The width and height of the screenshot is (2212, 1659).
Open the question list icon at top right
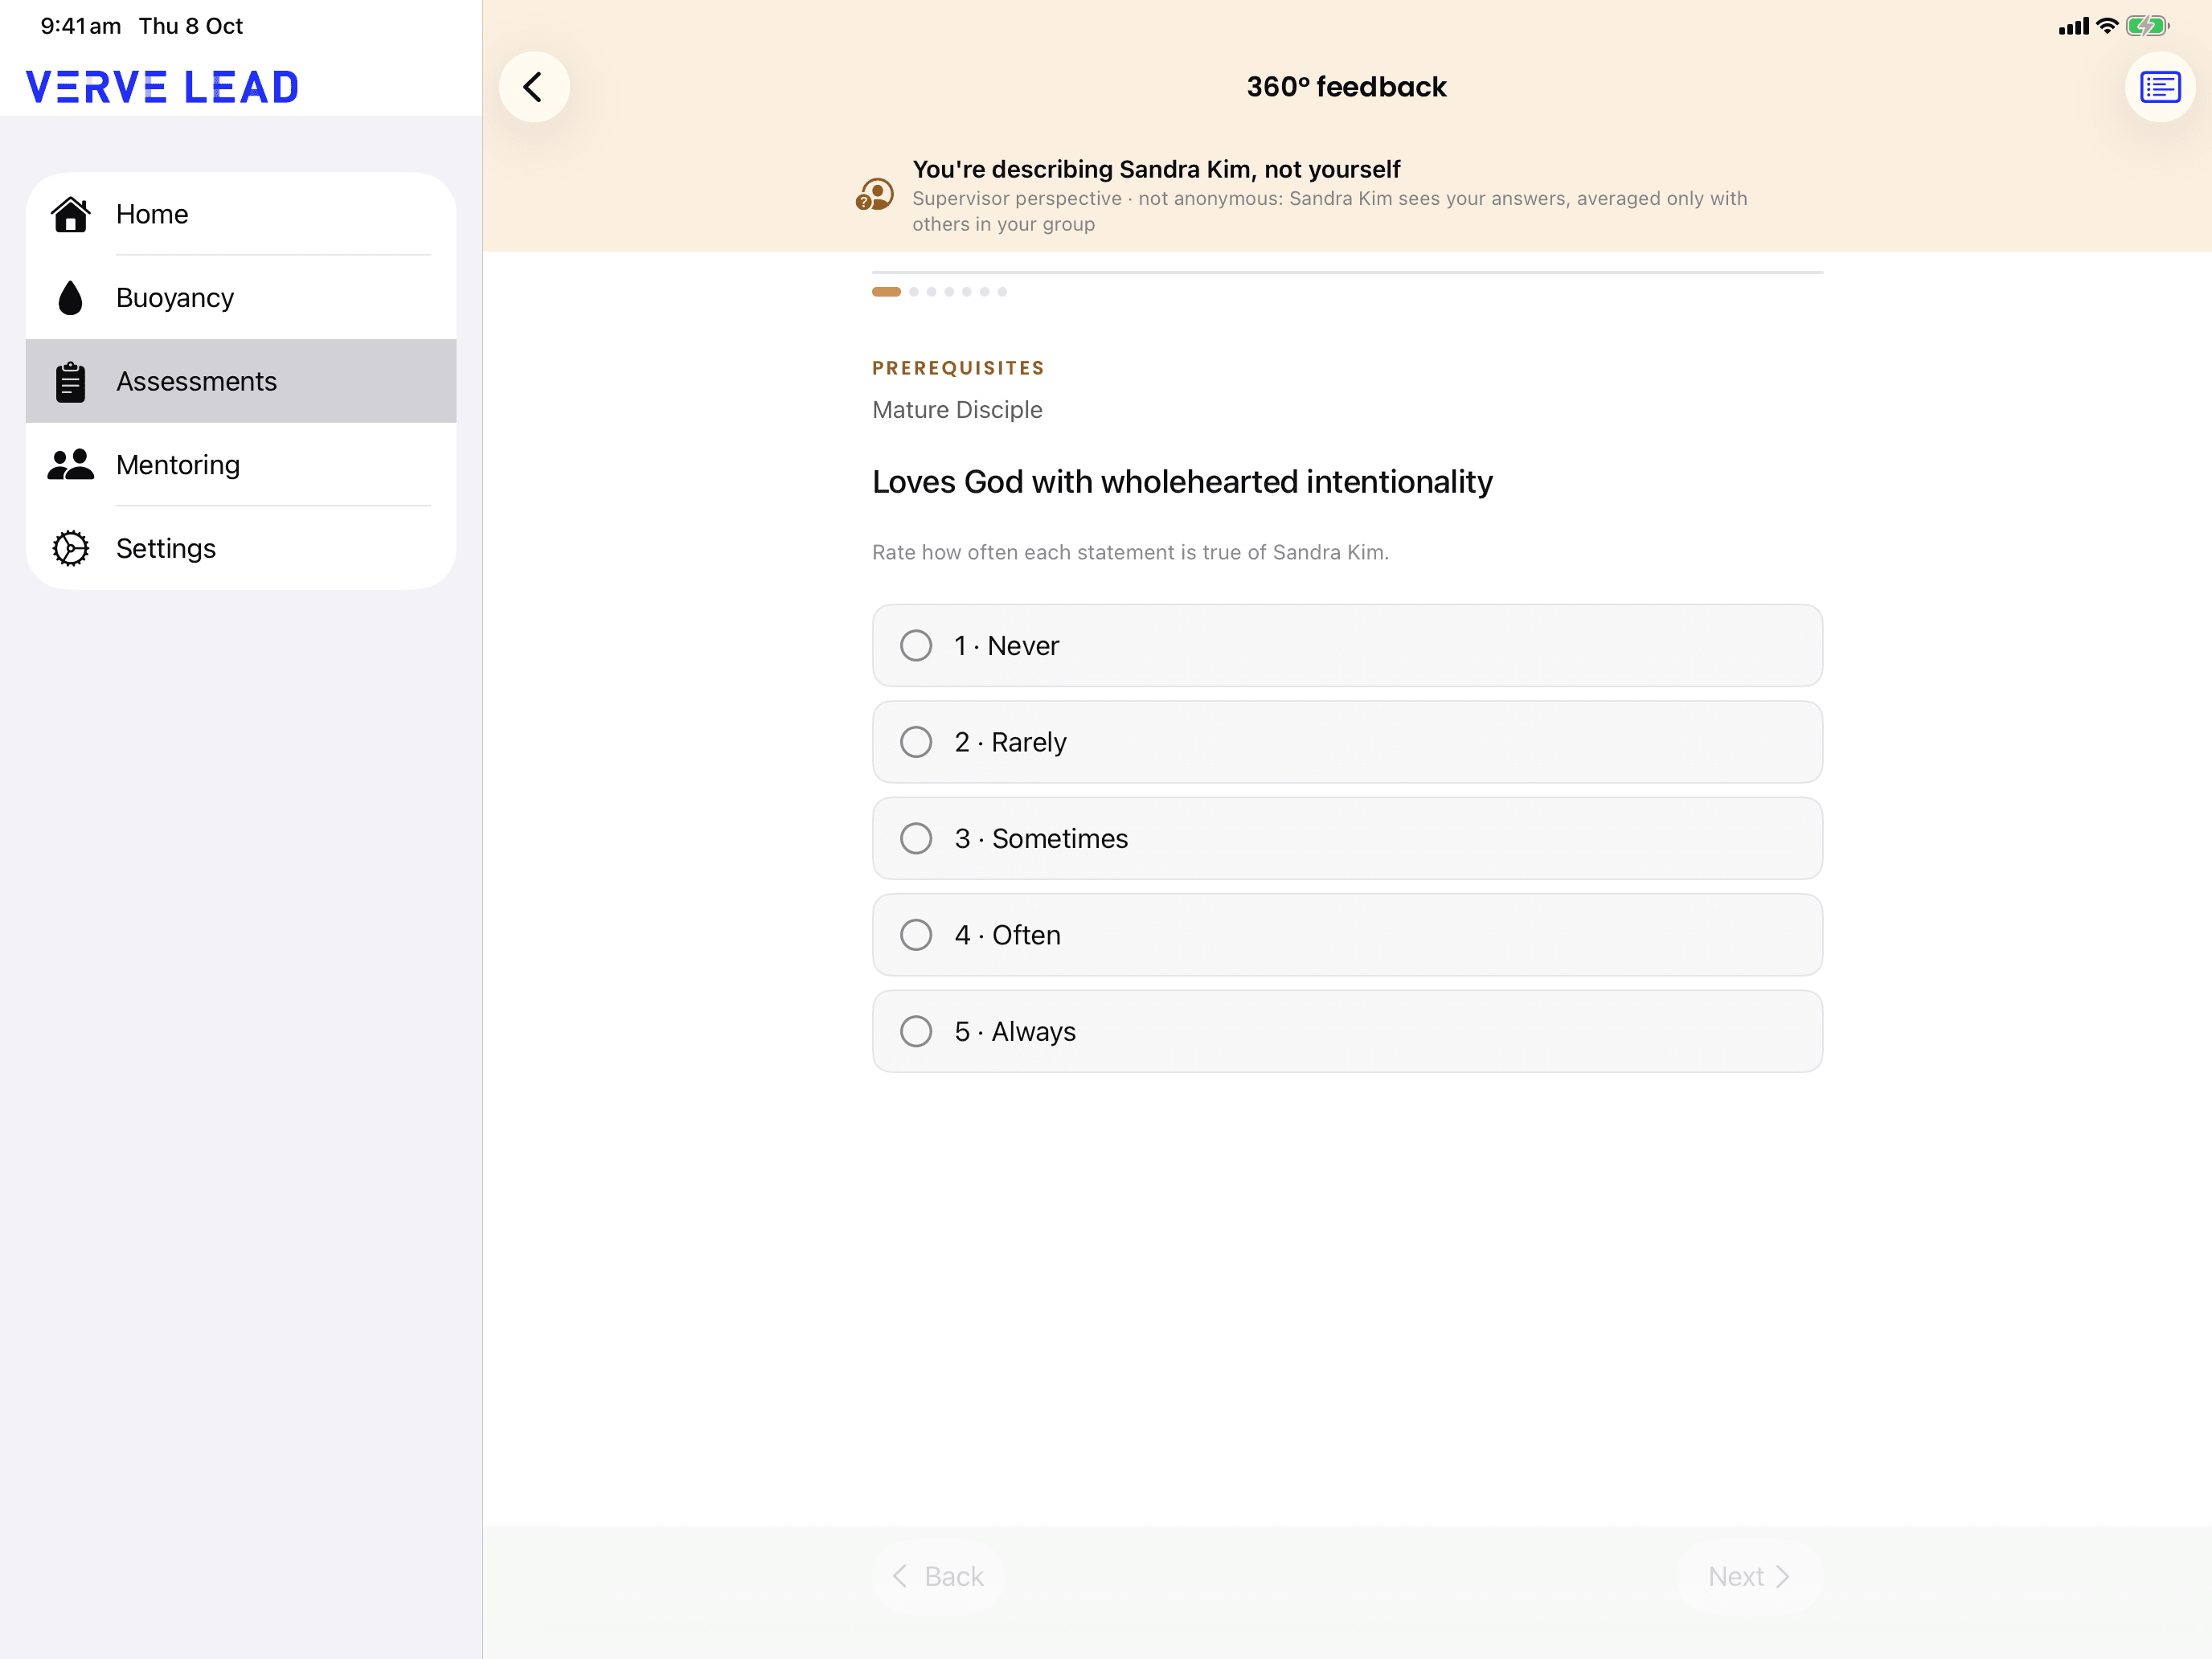point(2159,87)
